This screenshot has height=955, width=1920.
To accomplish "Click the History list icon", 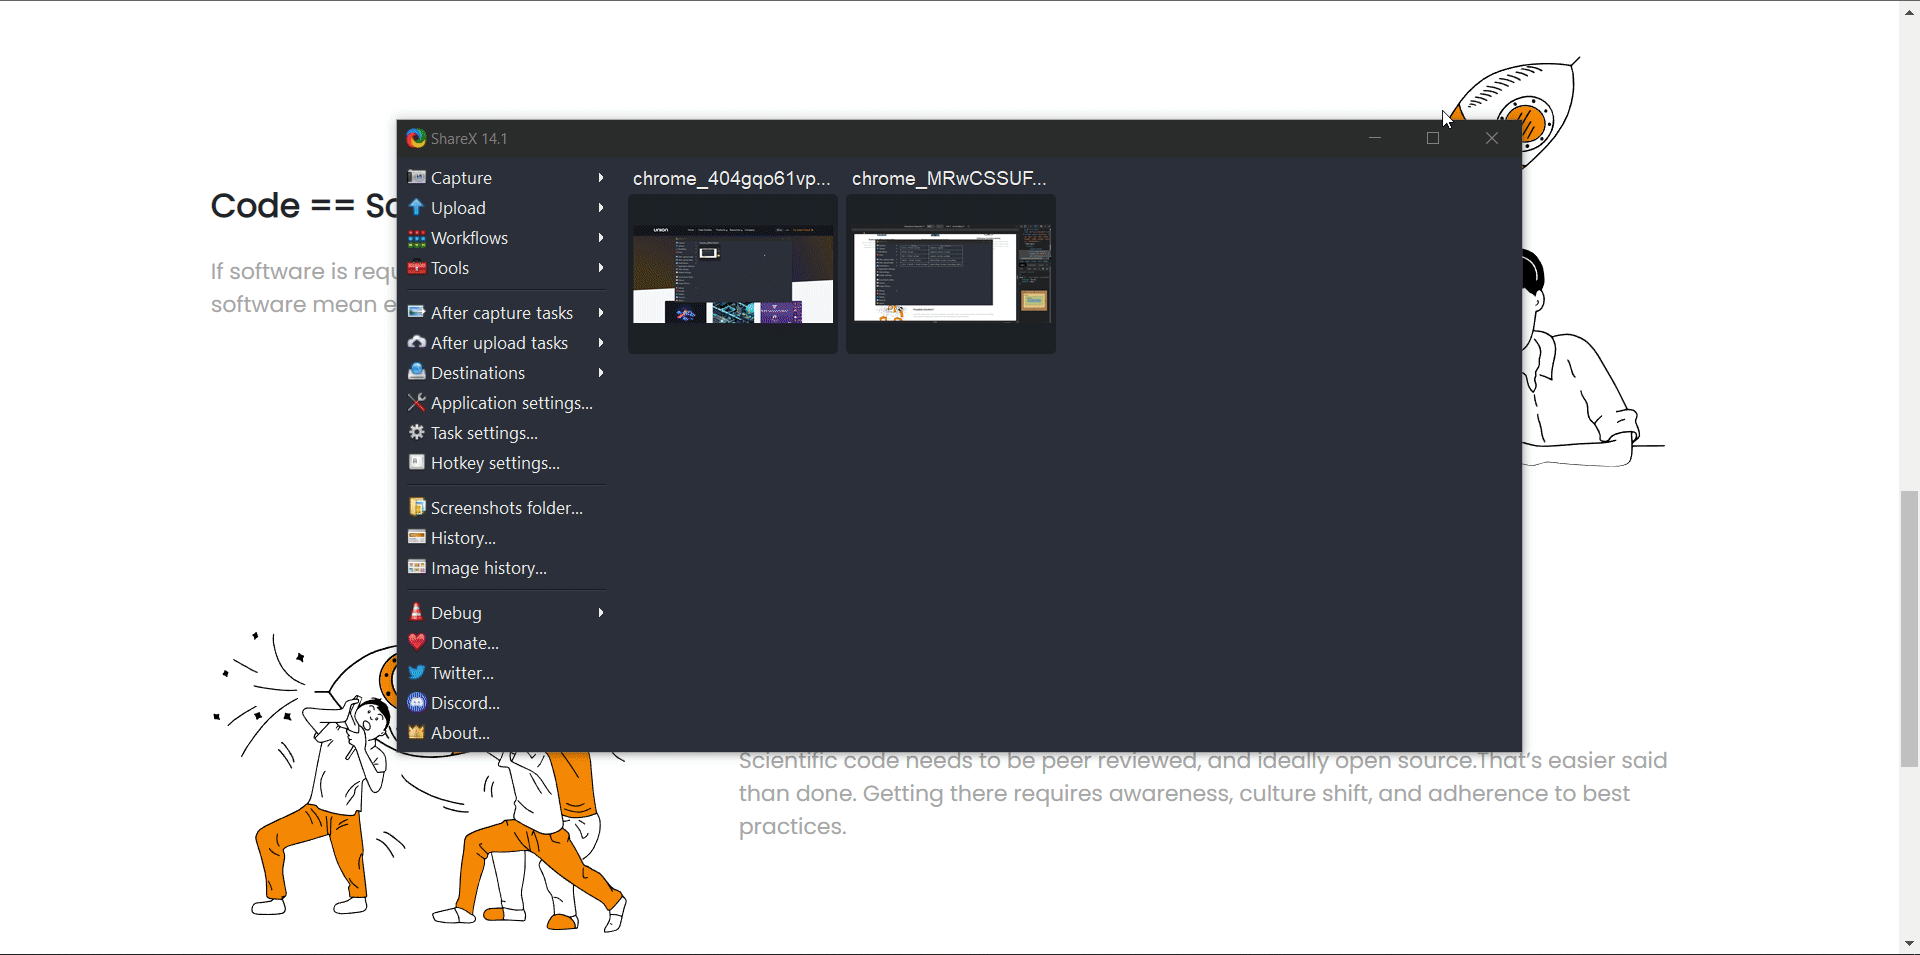I will click(417, 537).
